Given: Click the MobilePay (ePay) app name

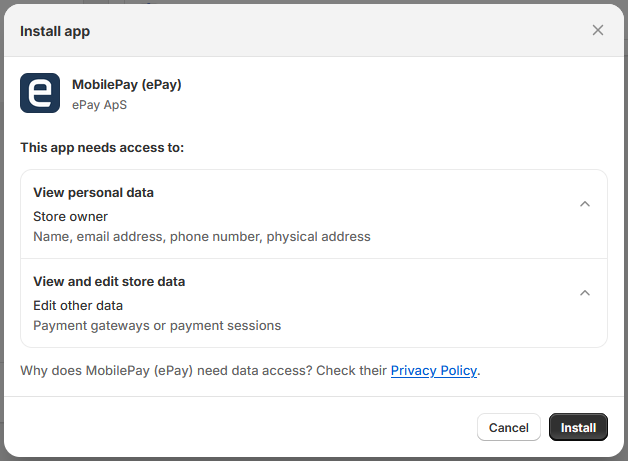Looking at the screenshot, I should (126, 84).
